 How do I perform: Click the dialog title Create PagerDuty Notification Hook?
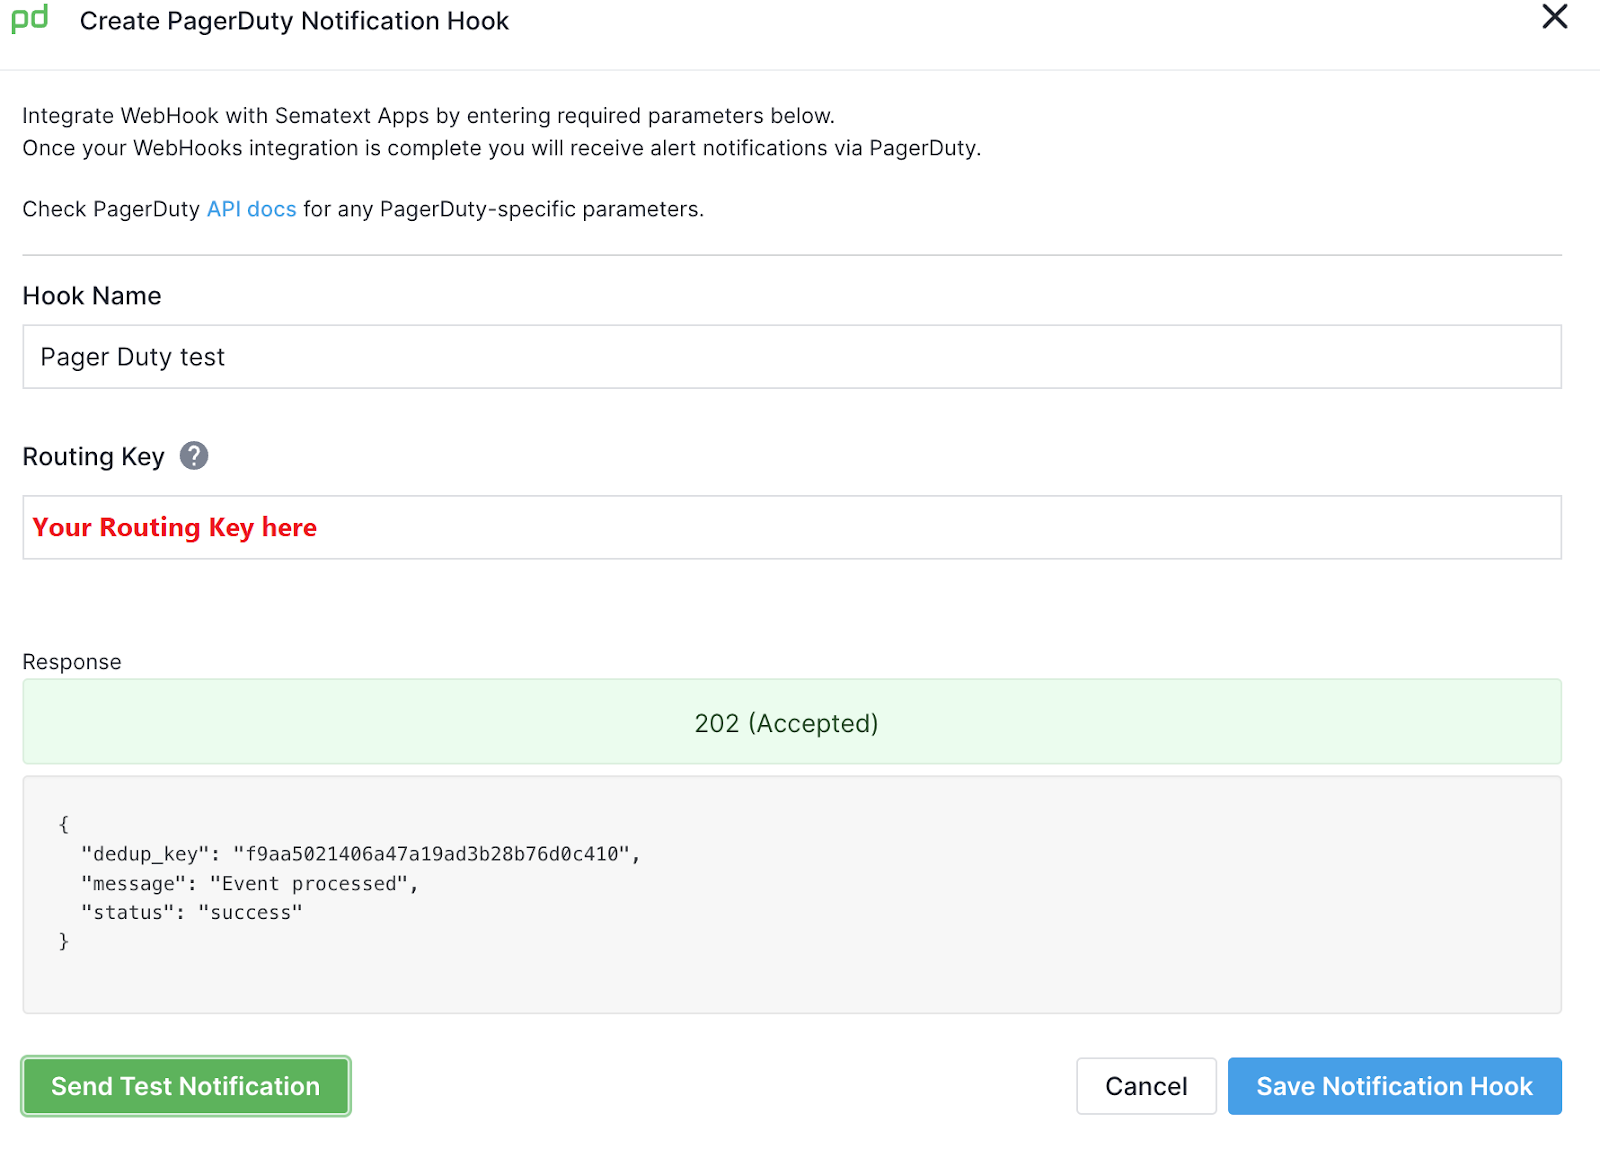pyautogui.click(x=294, y=20)
